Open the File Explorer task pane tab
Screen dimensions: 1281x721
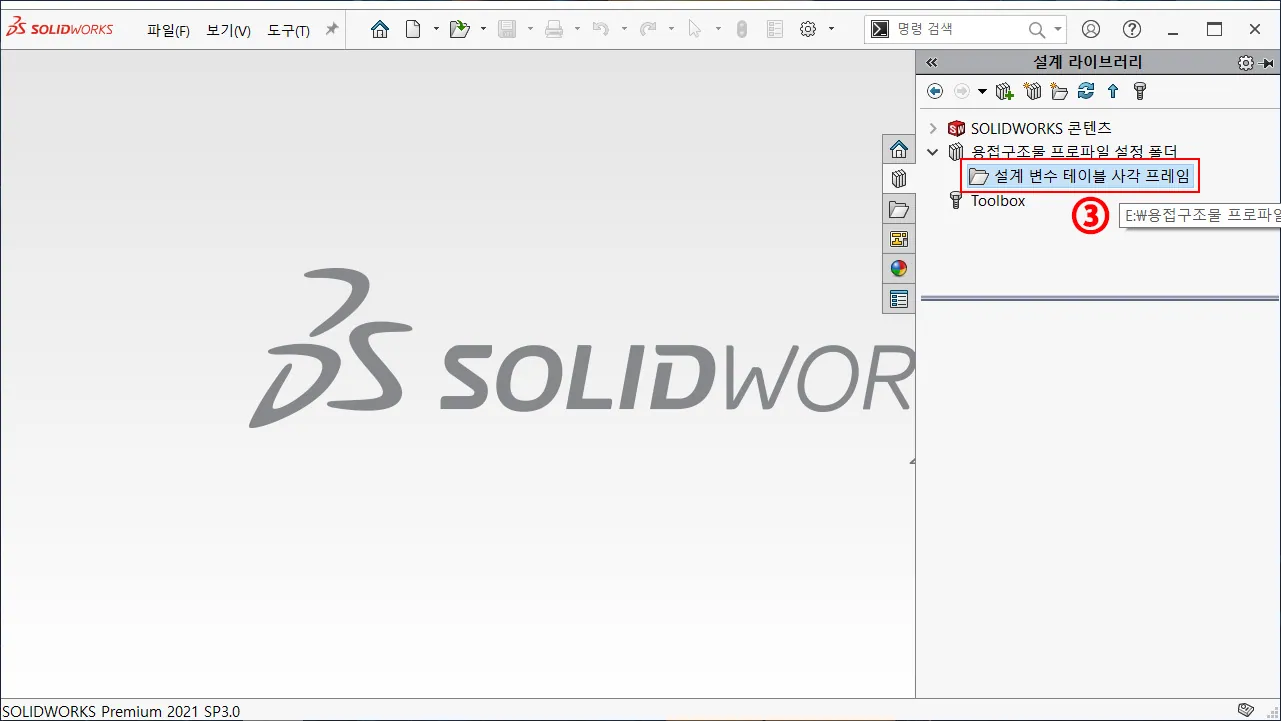click(x=899, y=209)
